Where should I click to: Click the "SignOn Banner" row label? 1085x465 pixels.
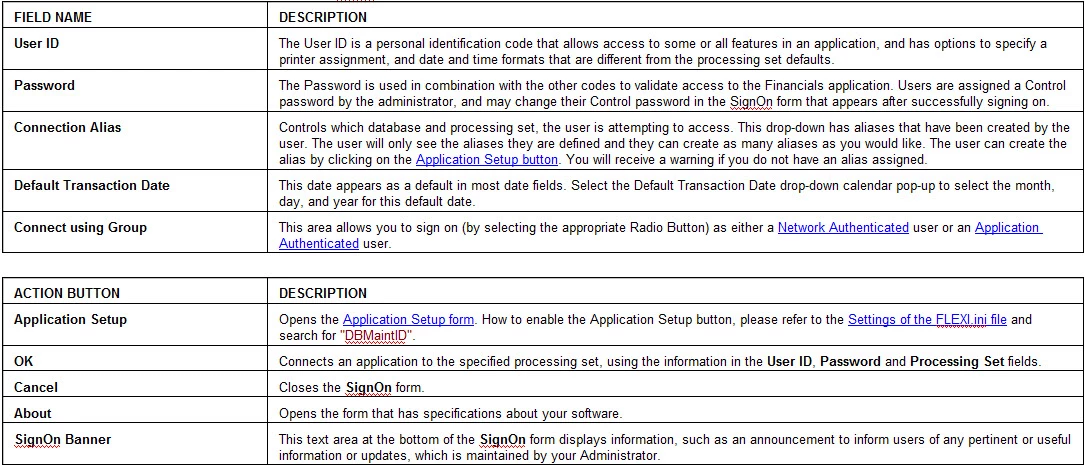click(x=62, y=439)
